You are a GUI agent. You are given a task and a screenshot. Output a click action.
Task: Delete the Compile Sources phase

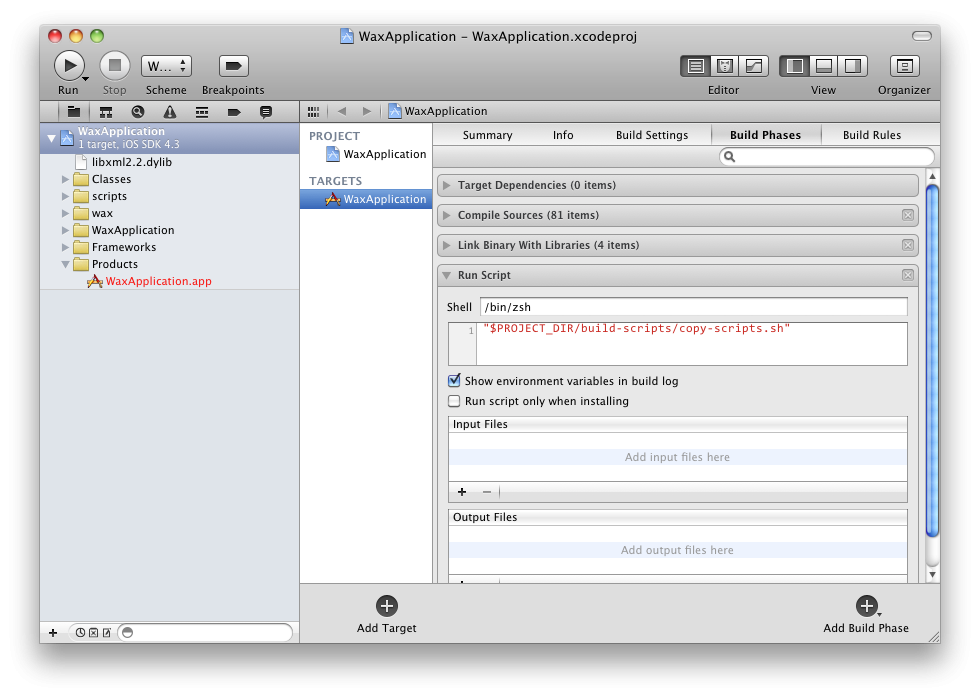point(908,215)
